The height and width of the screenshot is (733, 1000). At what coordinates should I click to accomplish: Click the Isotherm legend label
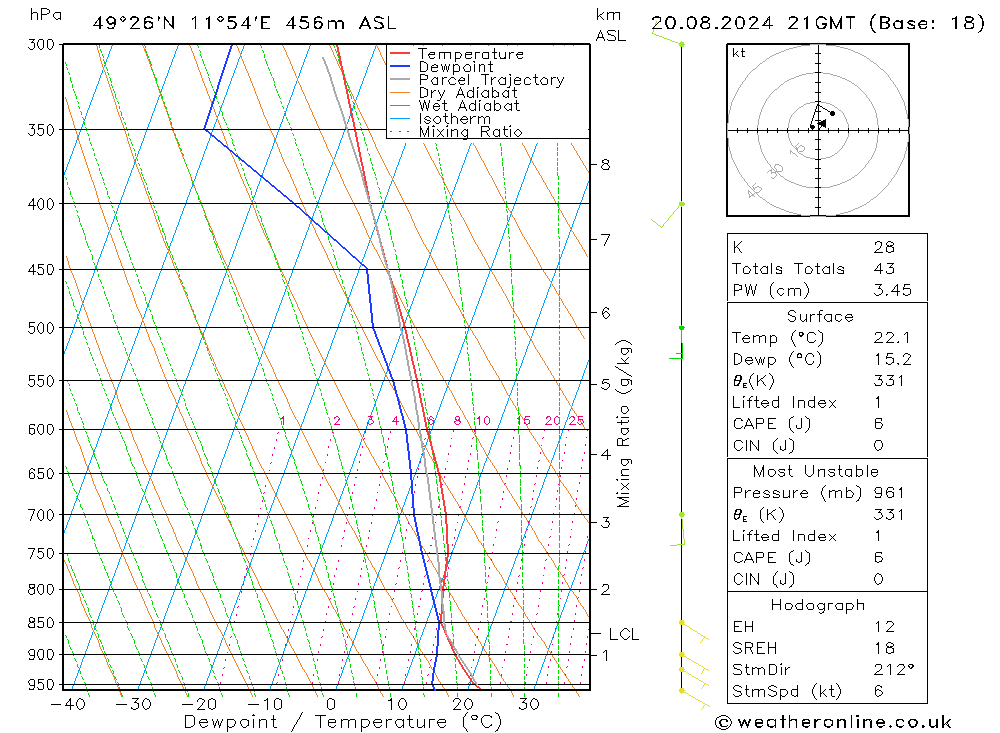454,119
